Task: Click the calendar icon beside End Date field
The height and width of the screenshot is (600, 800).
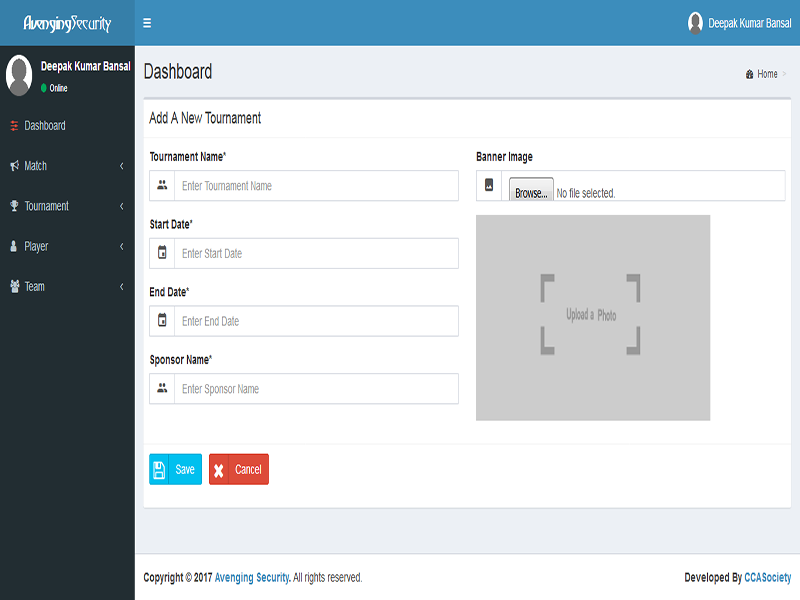Action: [162, 320]
